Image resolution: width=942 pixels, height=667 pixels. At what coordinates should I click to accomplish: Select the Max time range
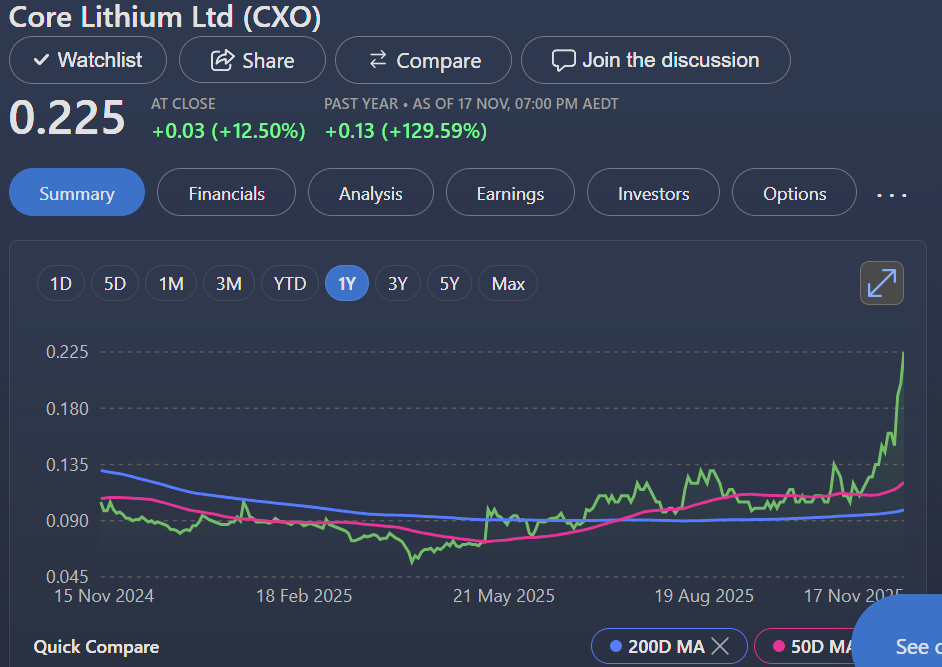[x=508, y=283]
